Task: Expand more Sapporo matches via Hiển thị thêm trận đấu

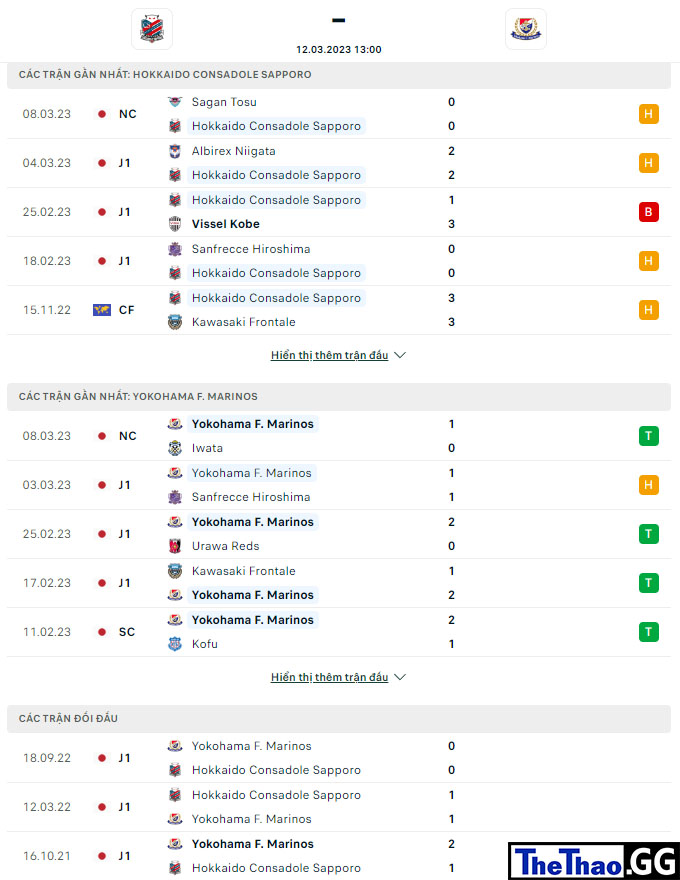Action: coord(330,355)
